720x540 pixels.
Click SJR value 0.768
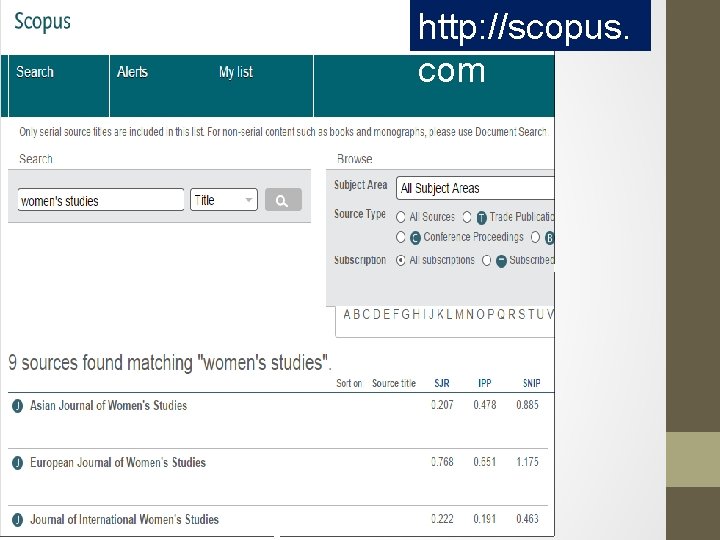pos(442,462)
